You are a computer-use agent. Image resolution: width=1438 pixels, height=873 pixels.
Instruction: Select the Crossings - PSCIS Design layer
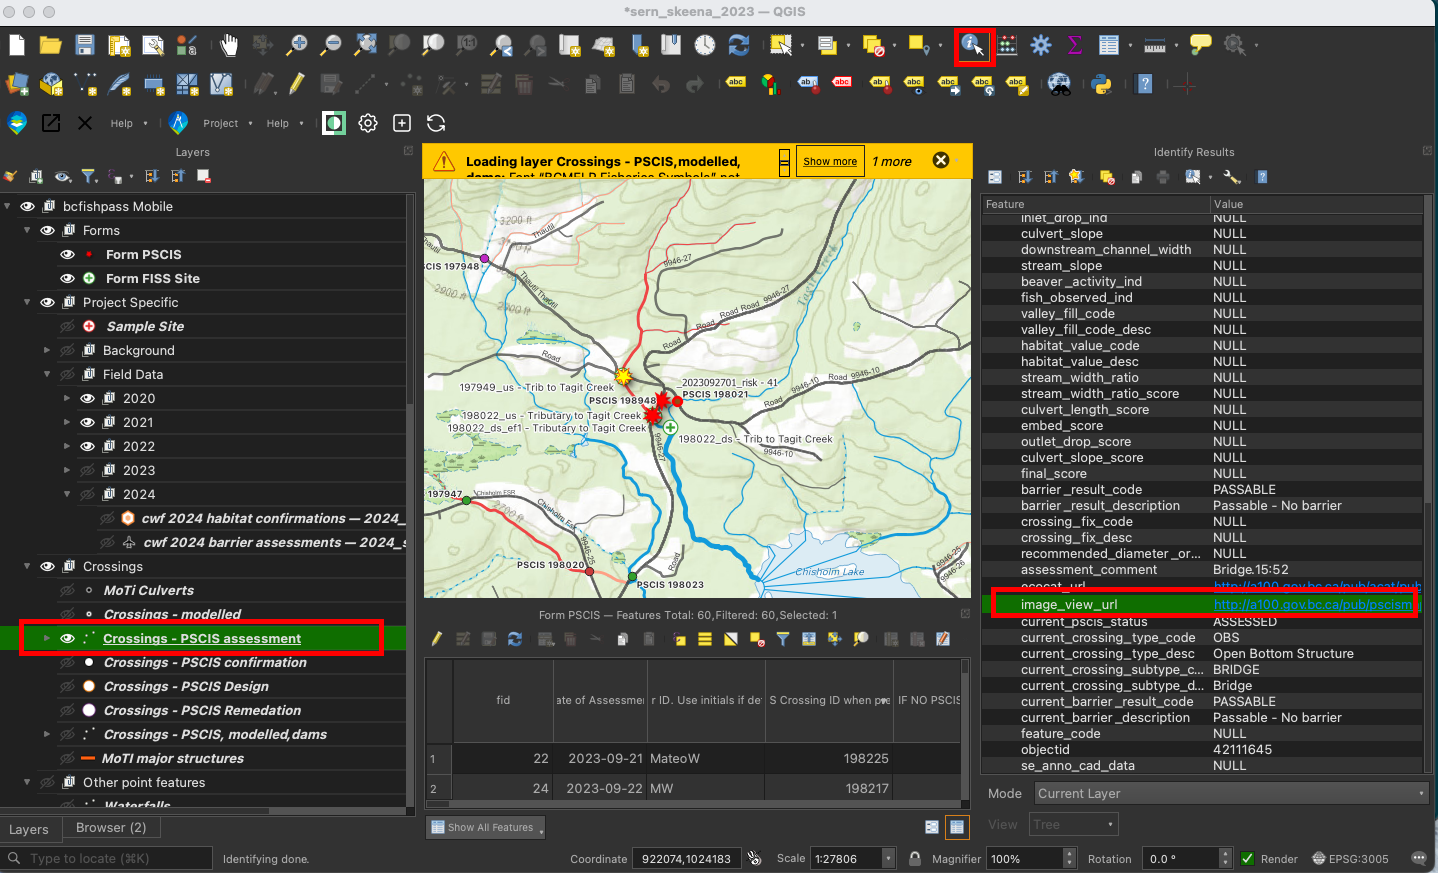[x=186, y=686]
